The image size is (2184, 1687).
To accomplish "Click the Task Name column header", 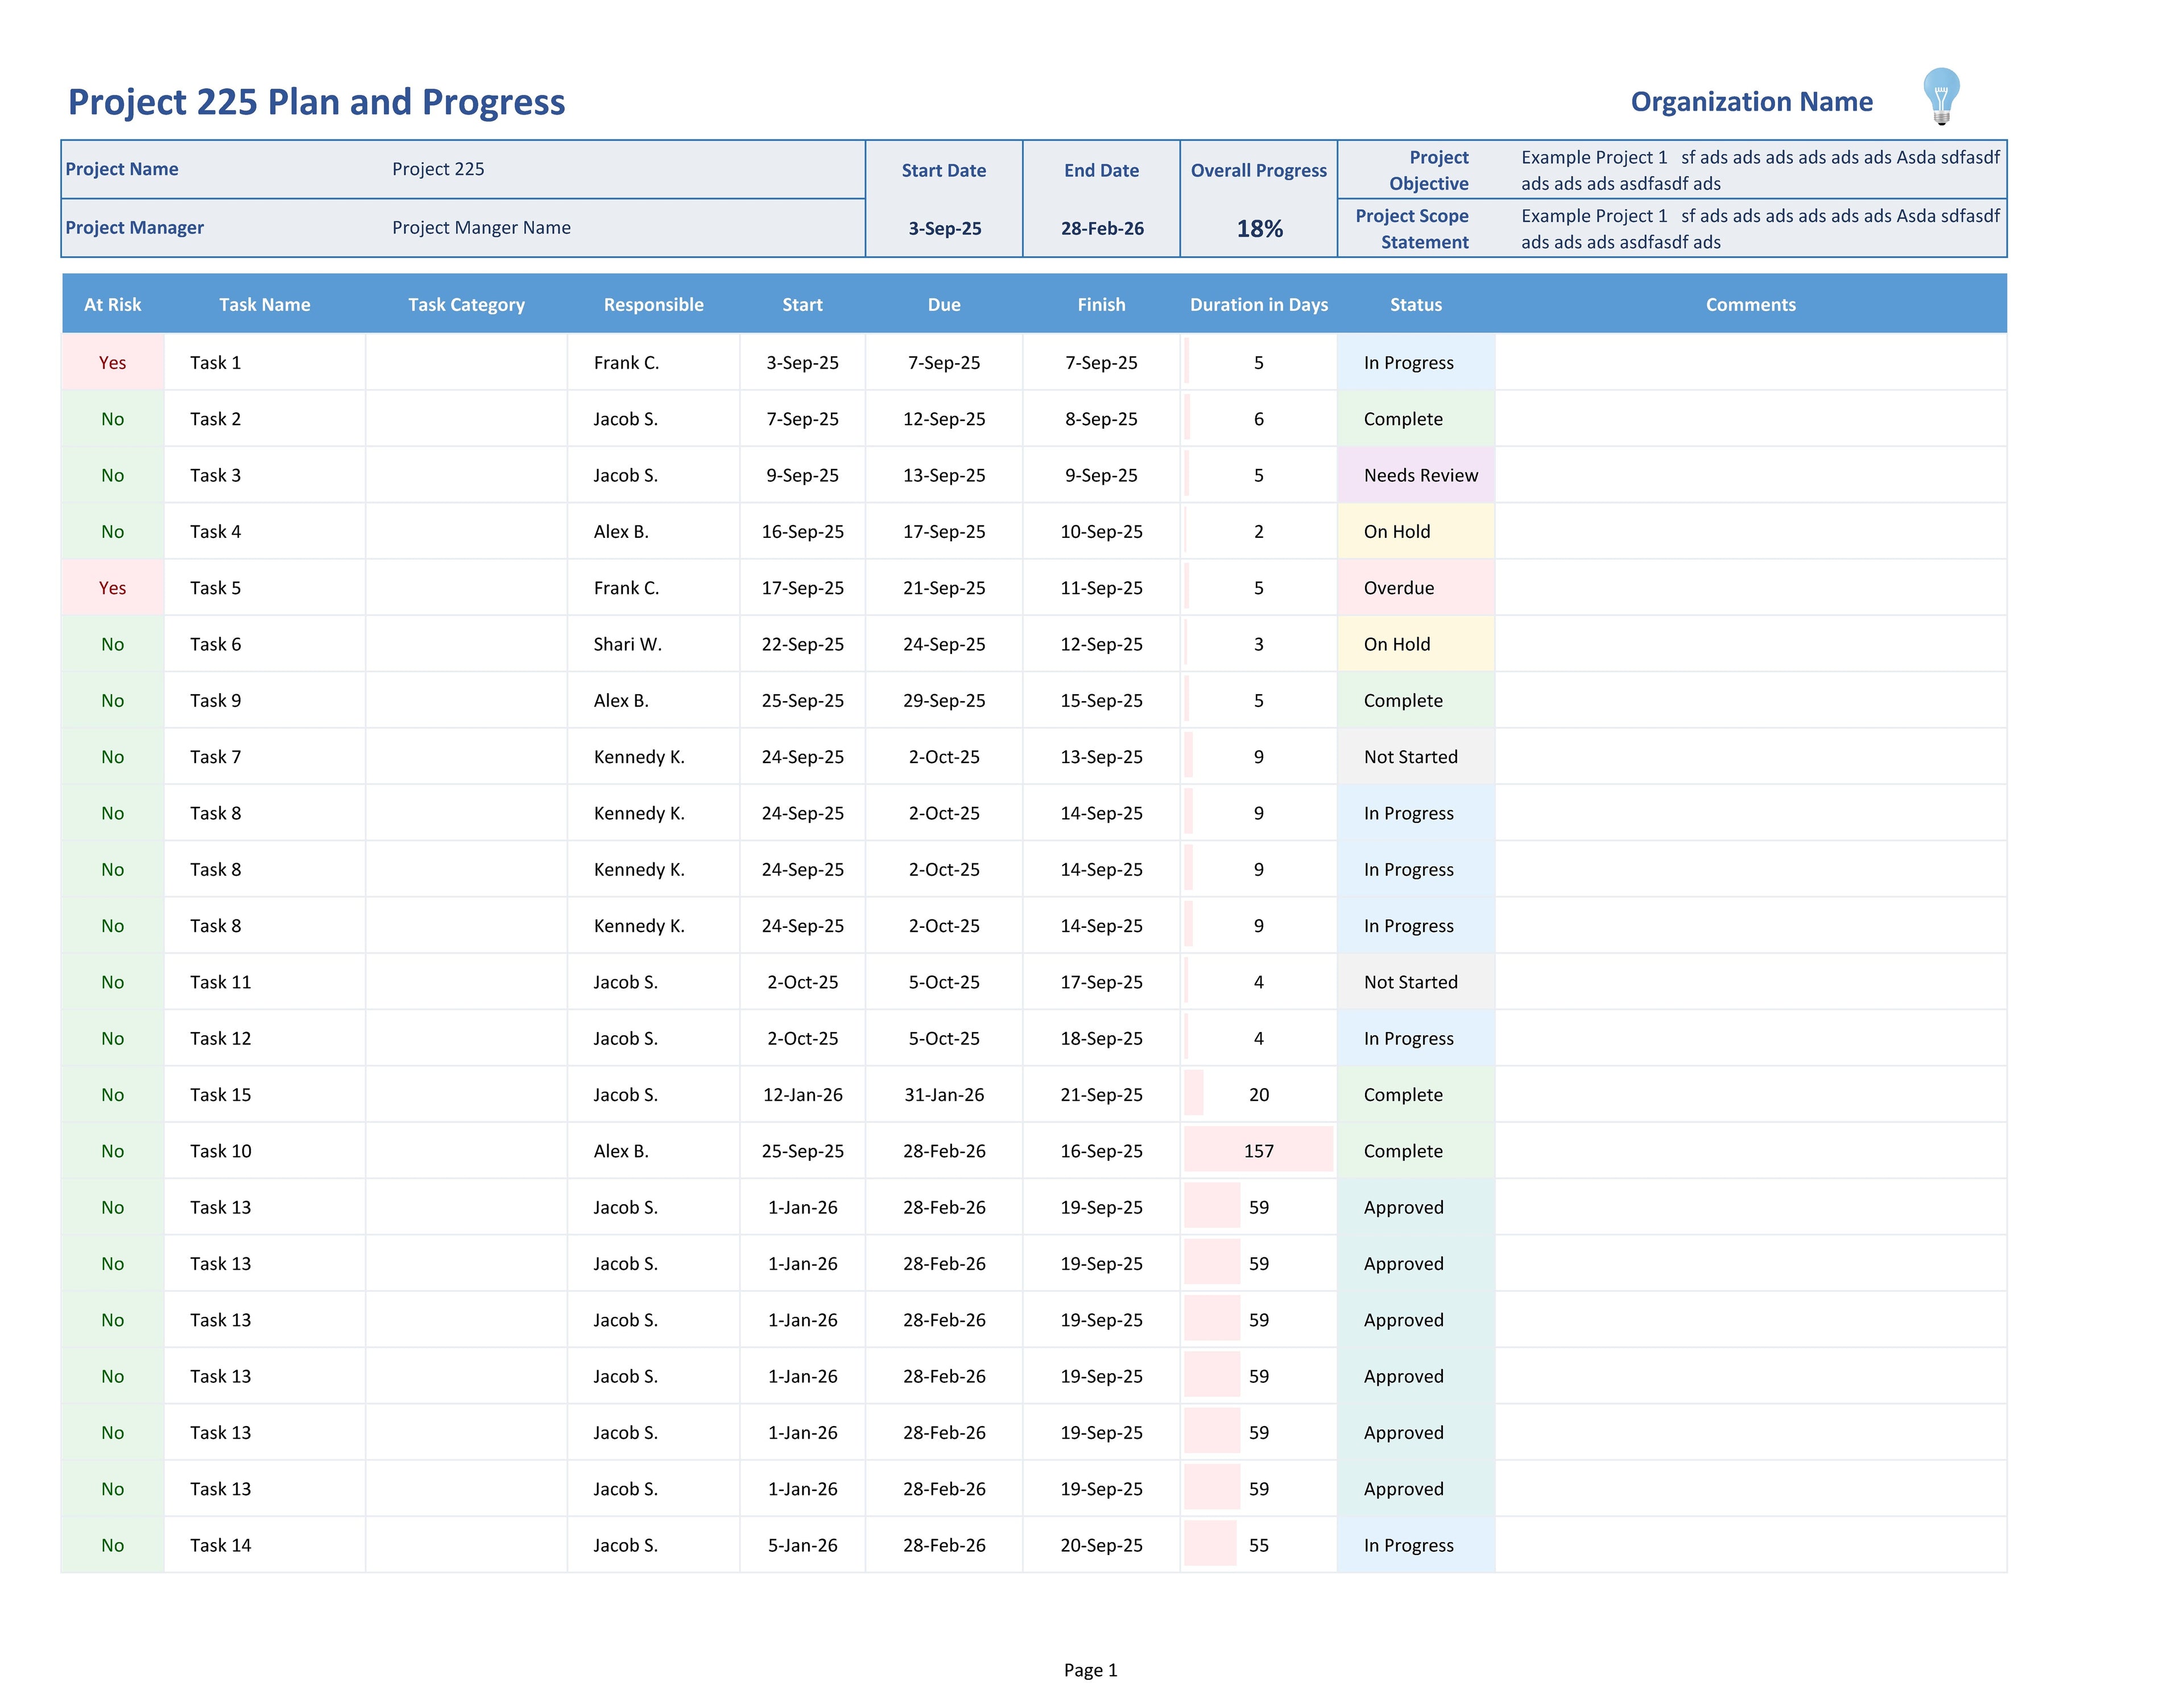I will 264,304.
